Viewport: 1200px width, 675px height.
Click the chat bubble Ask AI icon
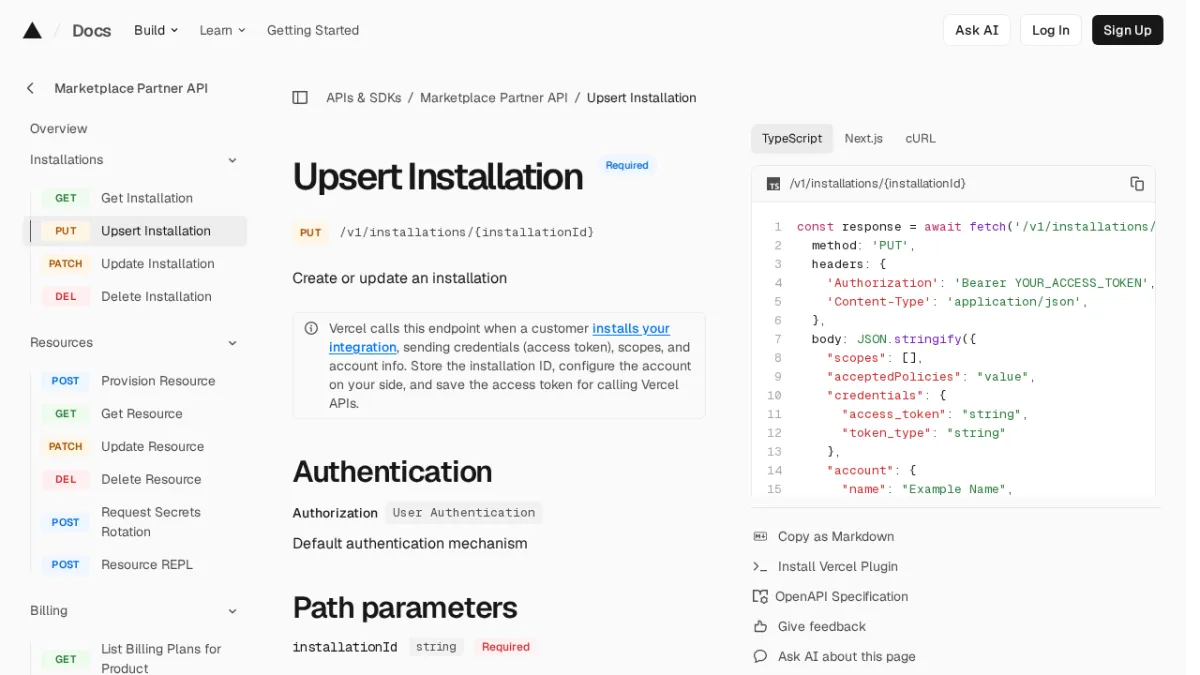coord(760,656)
